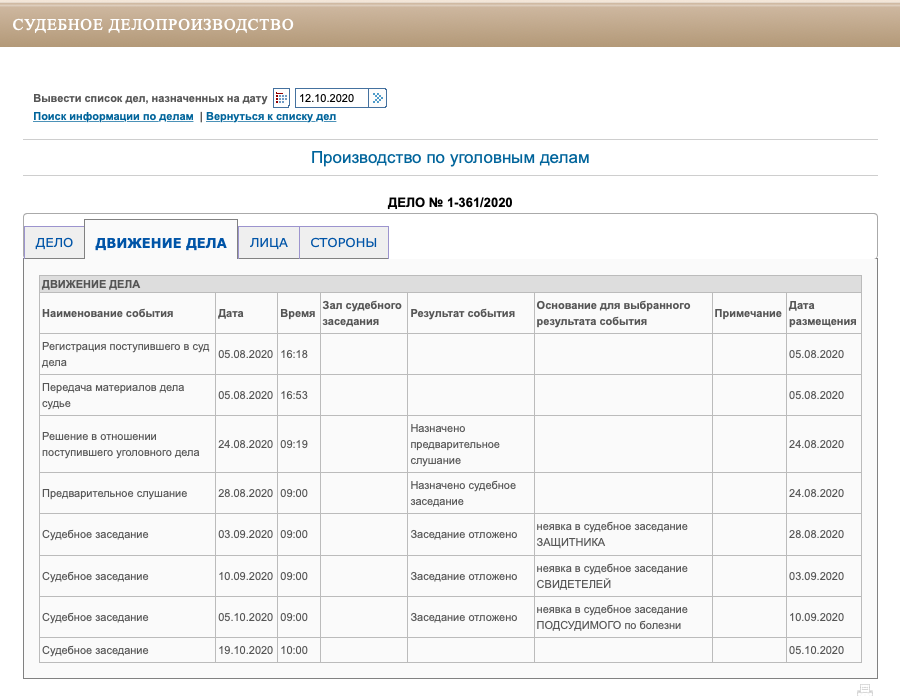900x696 pixels.
Task: Click into the date field showing 12.10.2020
Action: [331, 98]
